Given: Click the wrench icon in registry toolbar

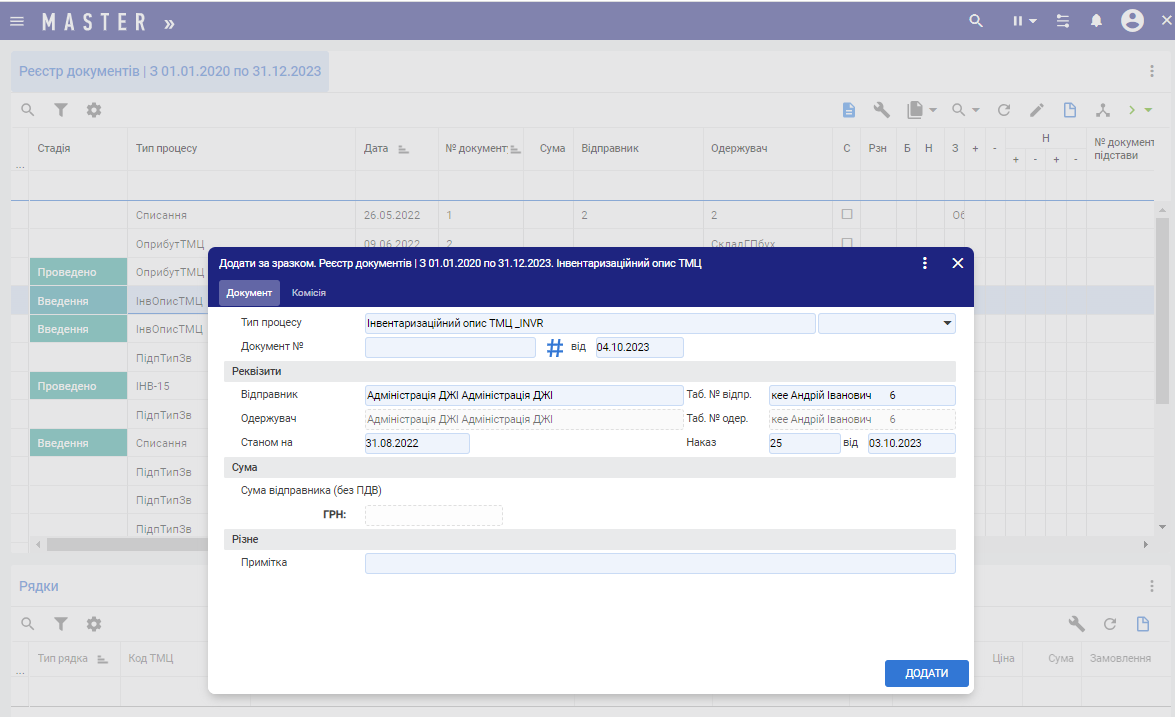Looking at the screenshot, I should [881, 110].
